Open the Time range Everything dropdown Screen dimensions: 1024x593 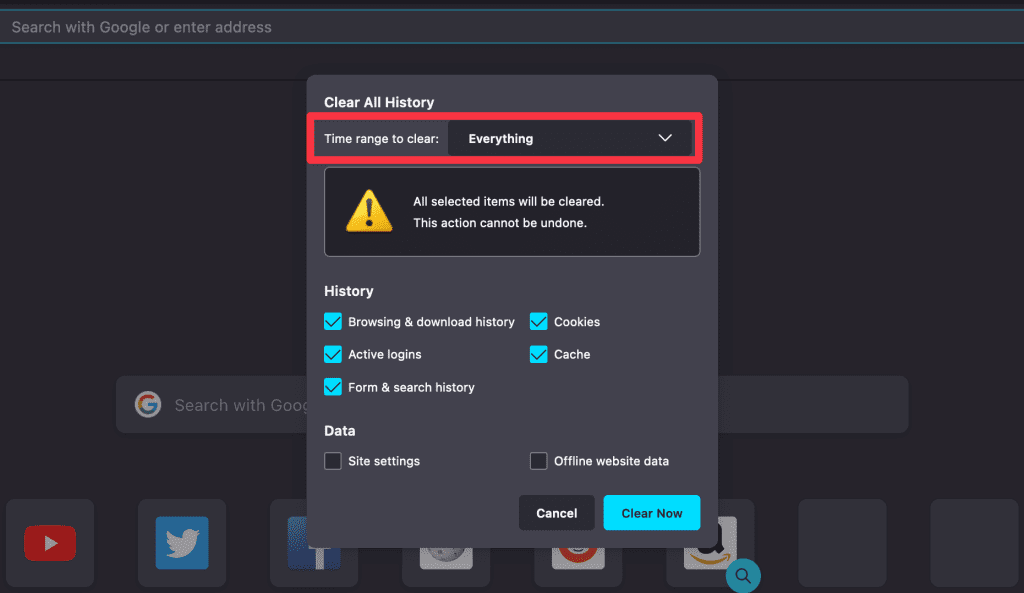569,138
